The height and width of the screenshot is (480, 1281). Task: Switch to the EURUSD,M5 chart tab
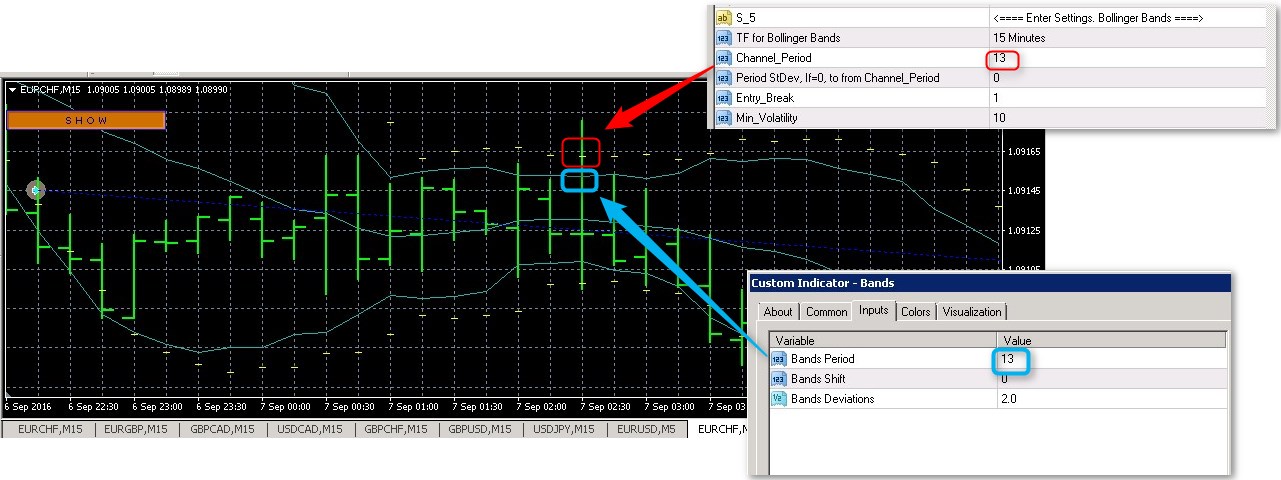click(x=646, y=429)
